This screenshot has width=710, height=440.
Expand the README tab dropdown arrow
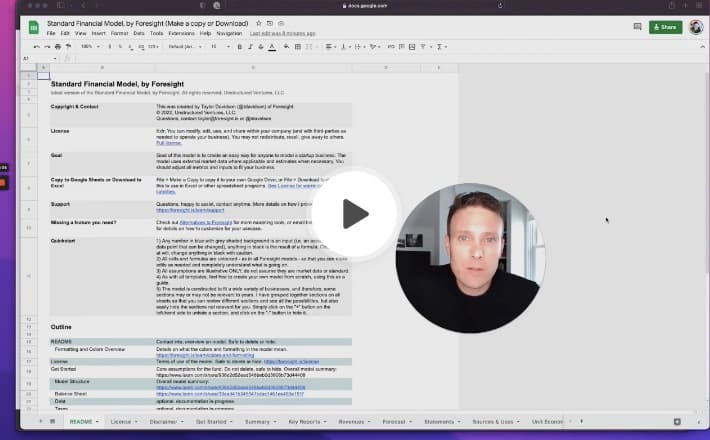coord(99,422)
